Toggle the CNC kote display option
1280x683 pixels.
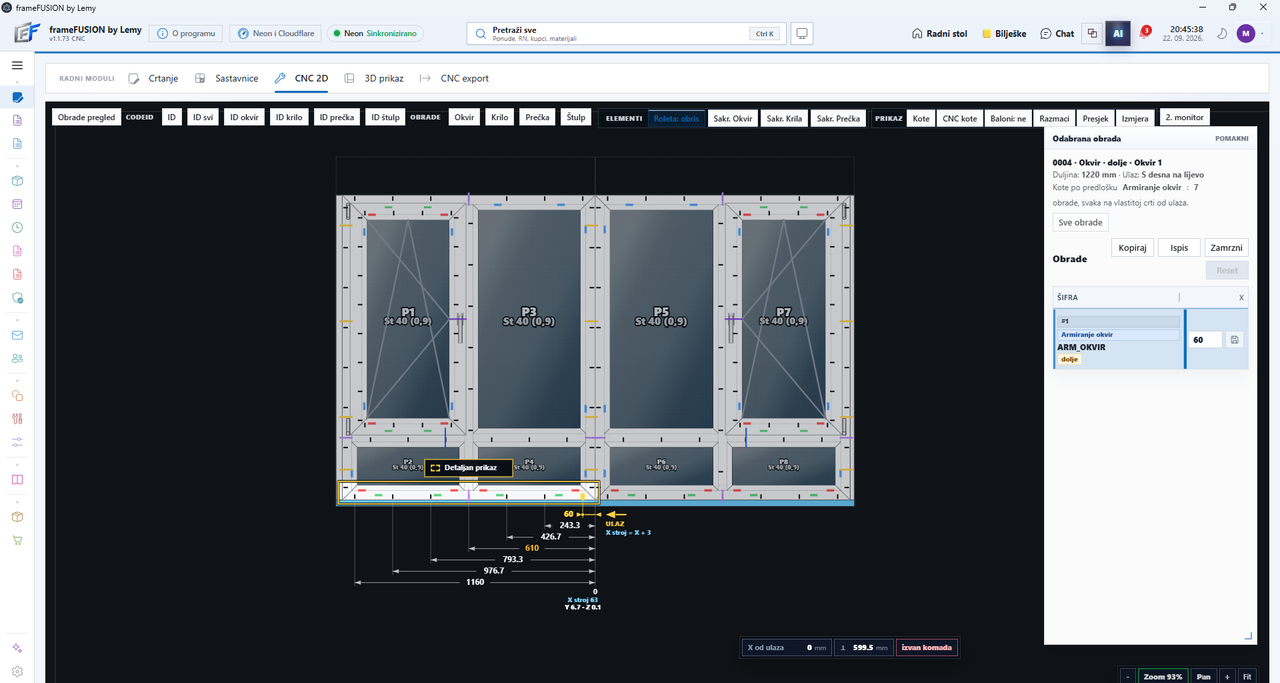[960, 118]
